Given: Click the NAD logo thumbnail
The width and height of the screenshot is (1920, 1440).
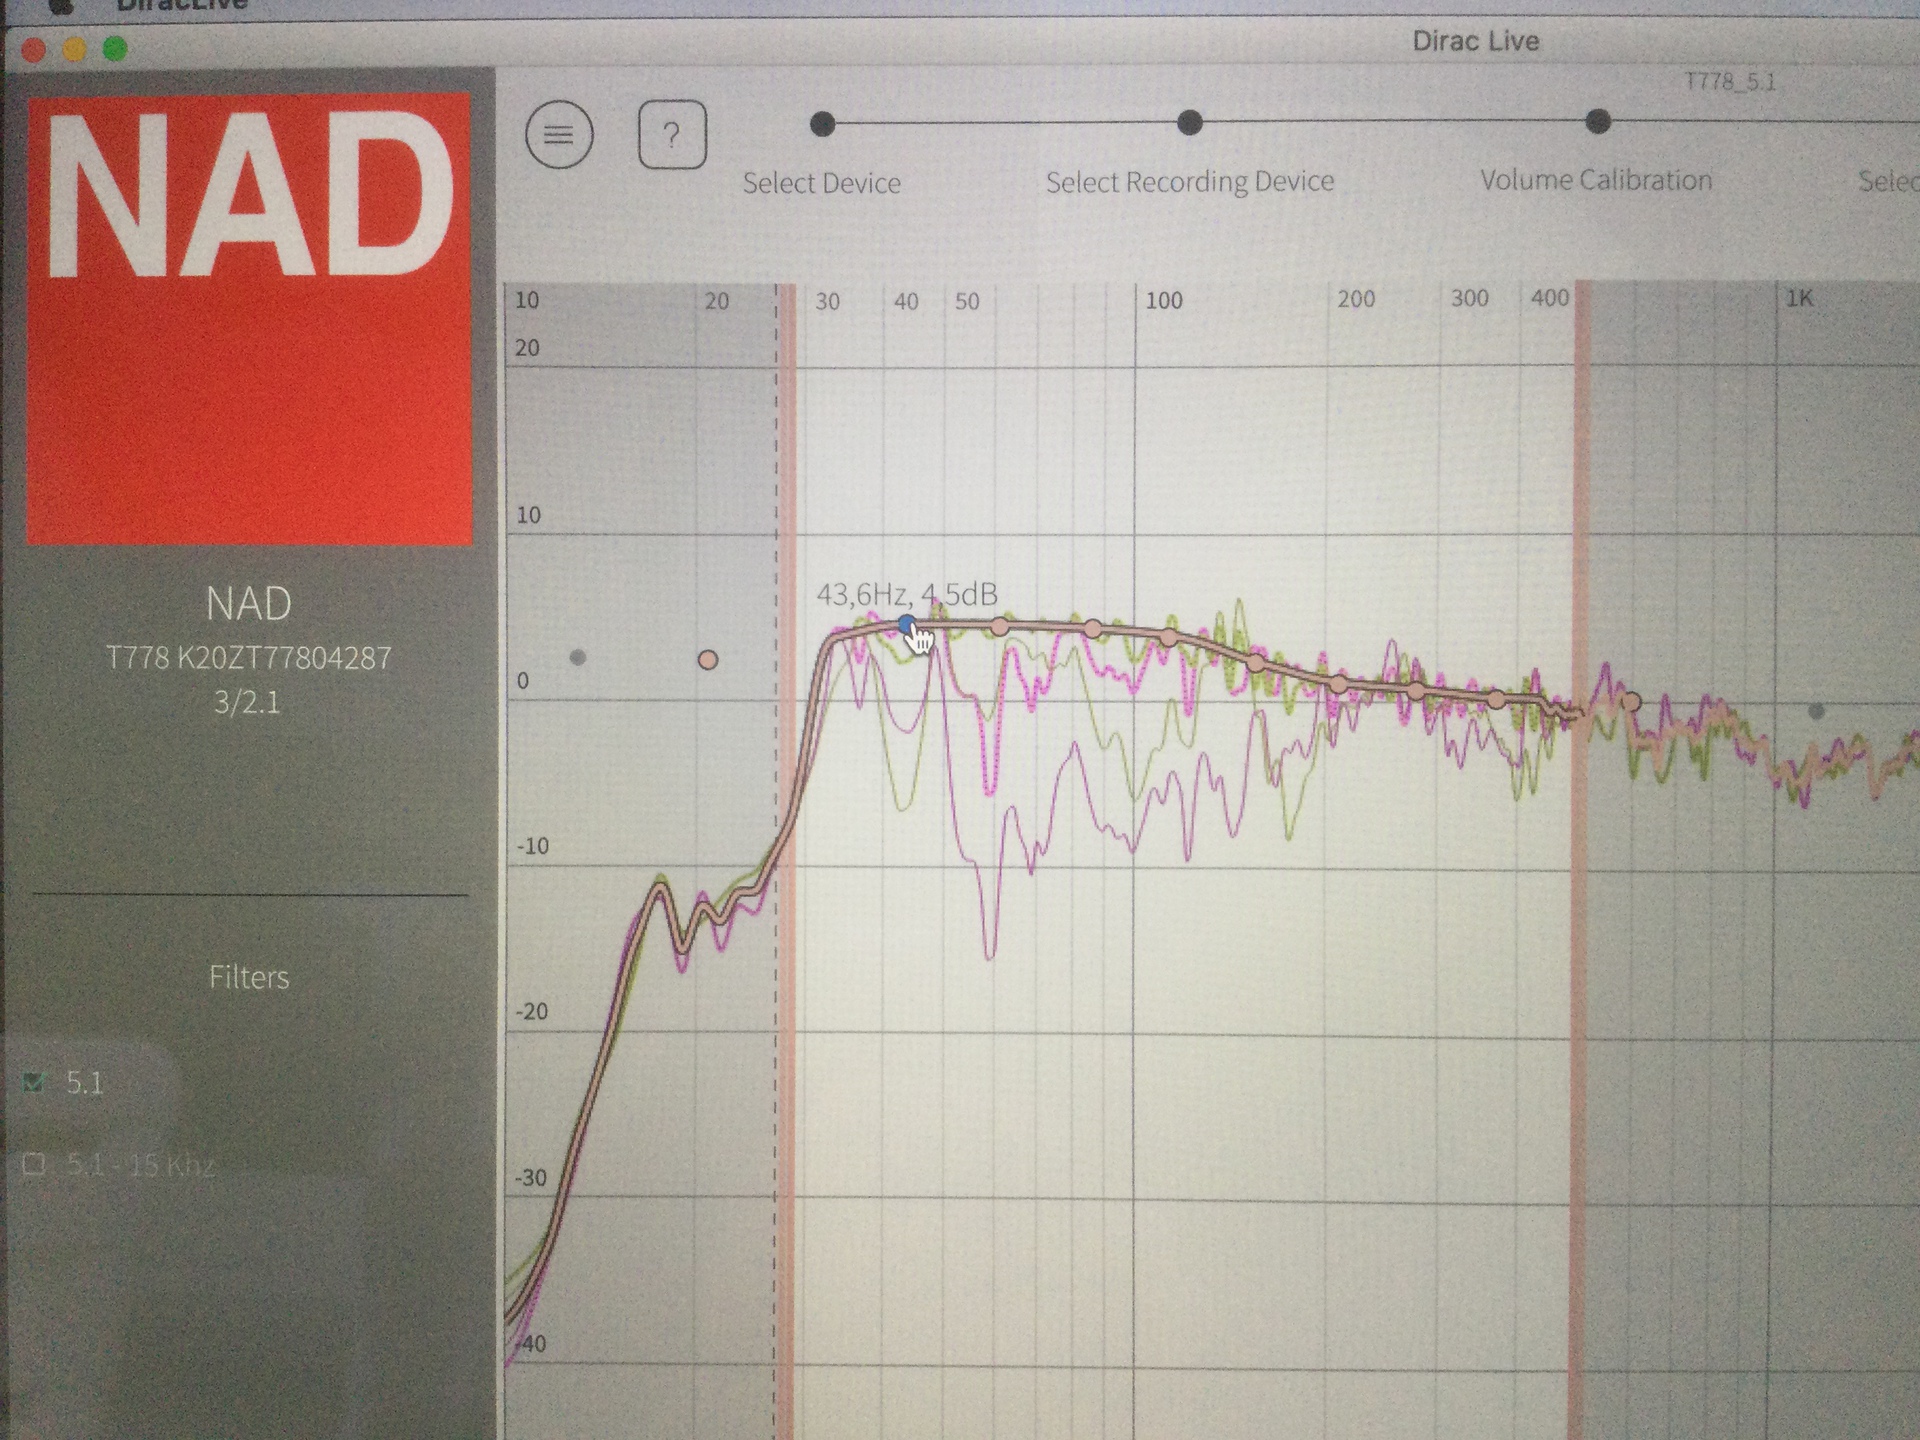Looking at the screenshot, I should (x=249, y=320).
